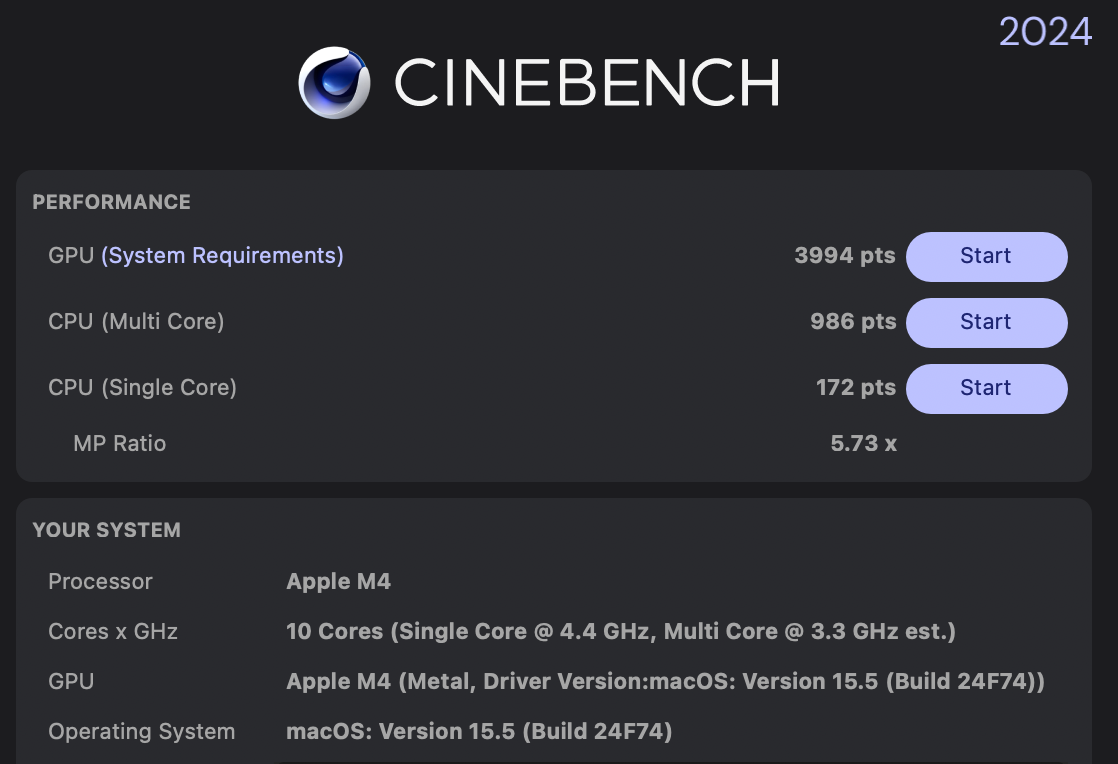Start the CPU Multi Core benchmark

point(986,322)
